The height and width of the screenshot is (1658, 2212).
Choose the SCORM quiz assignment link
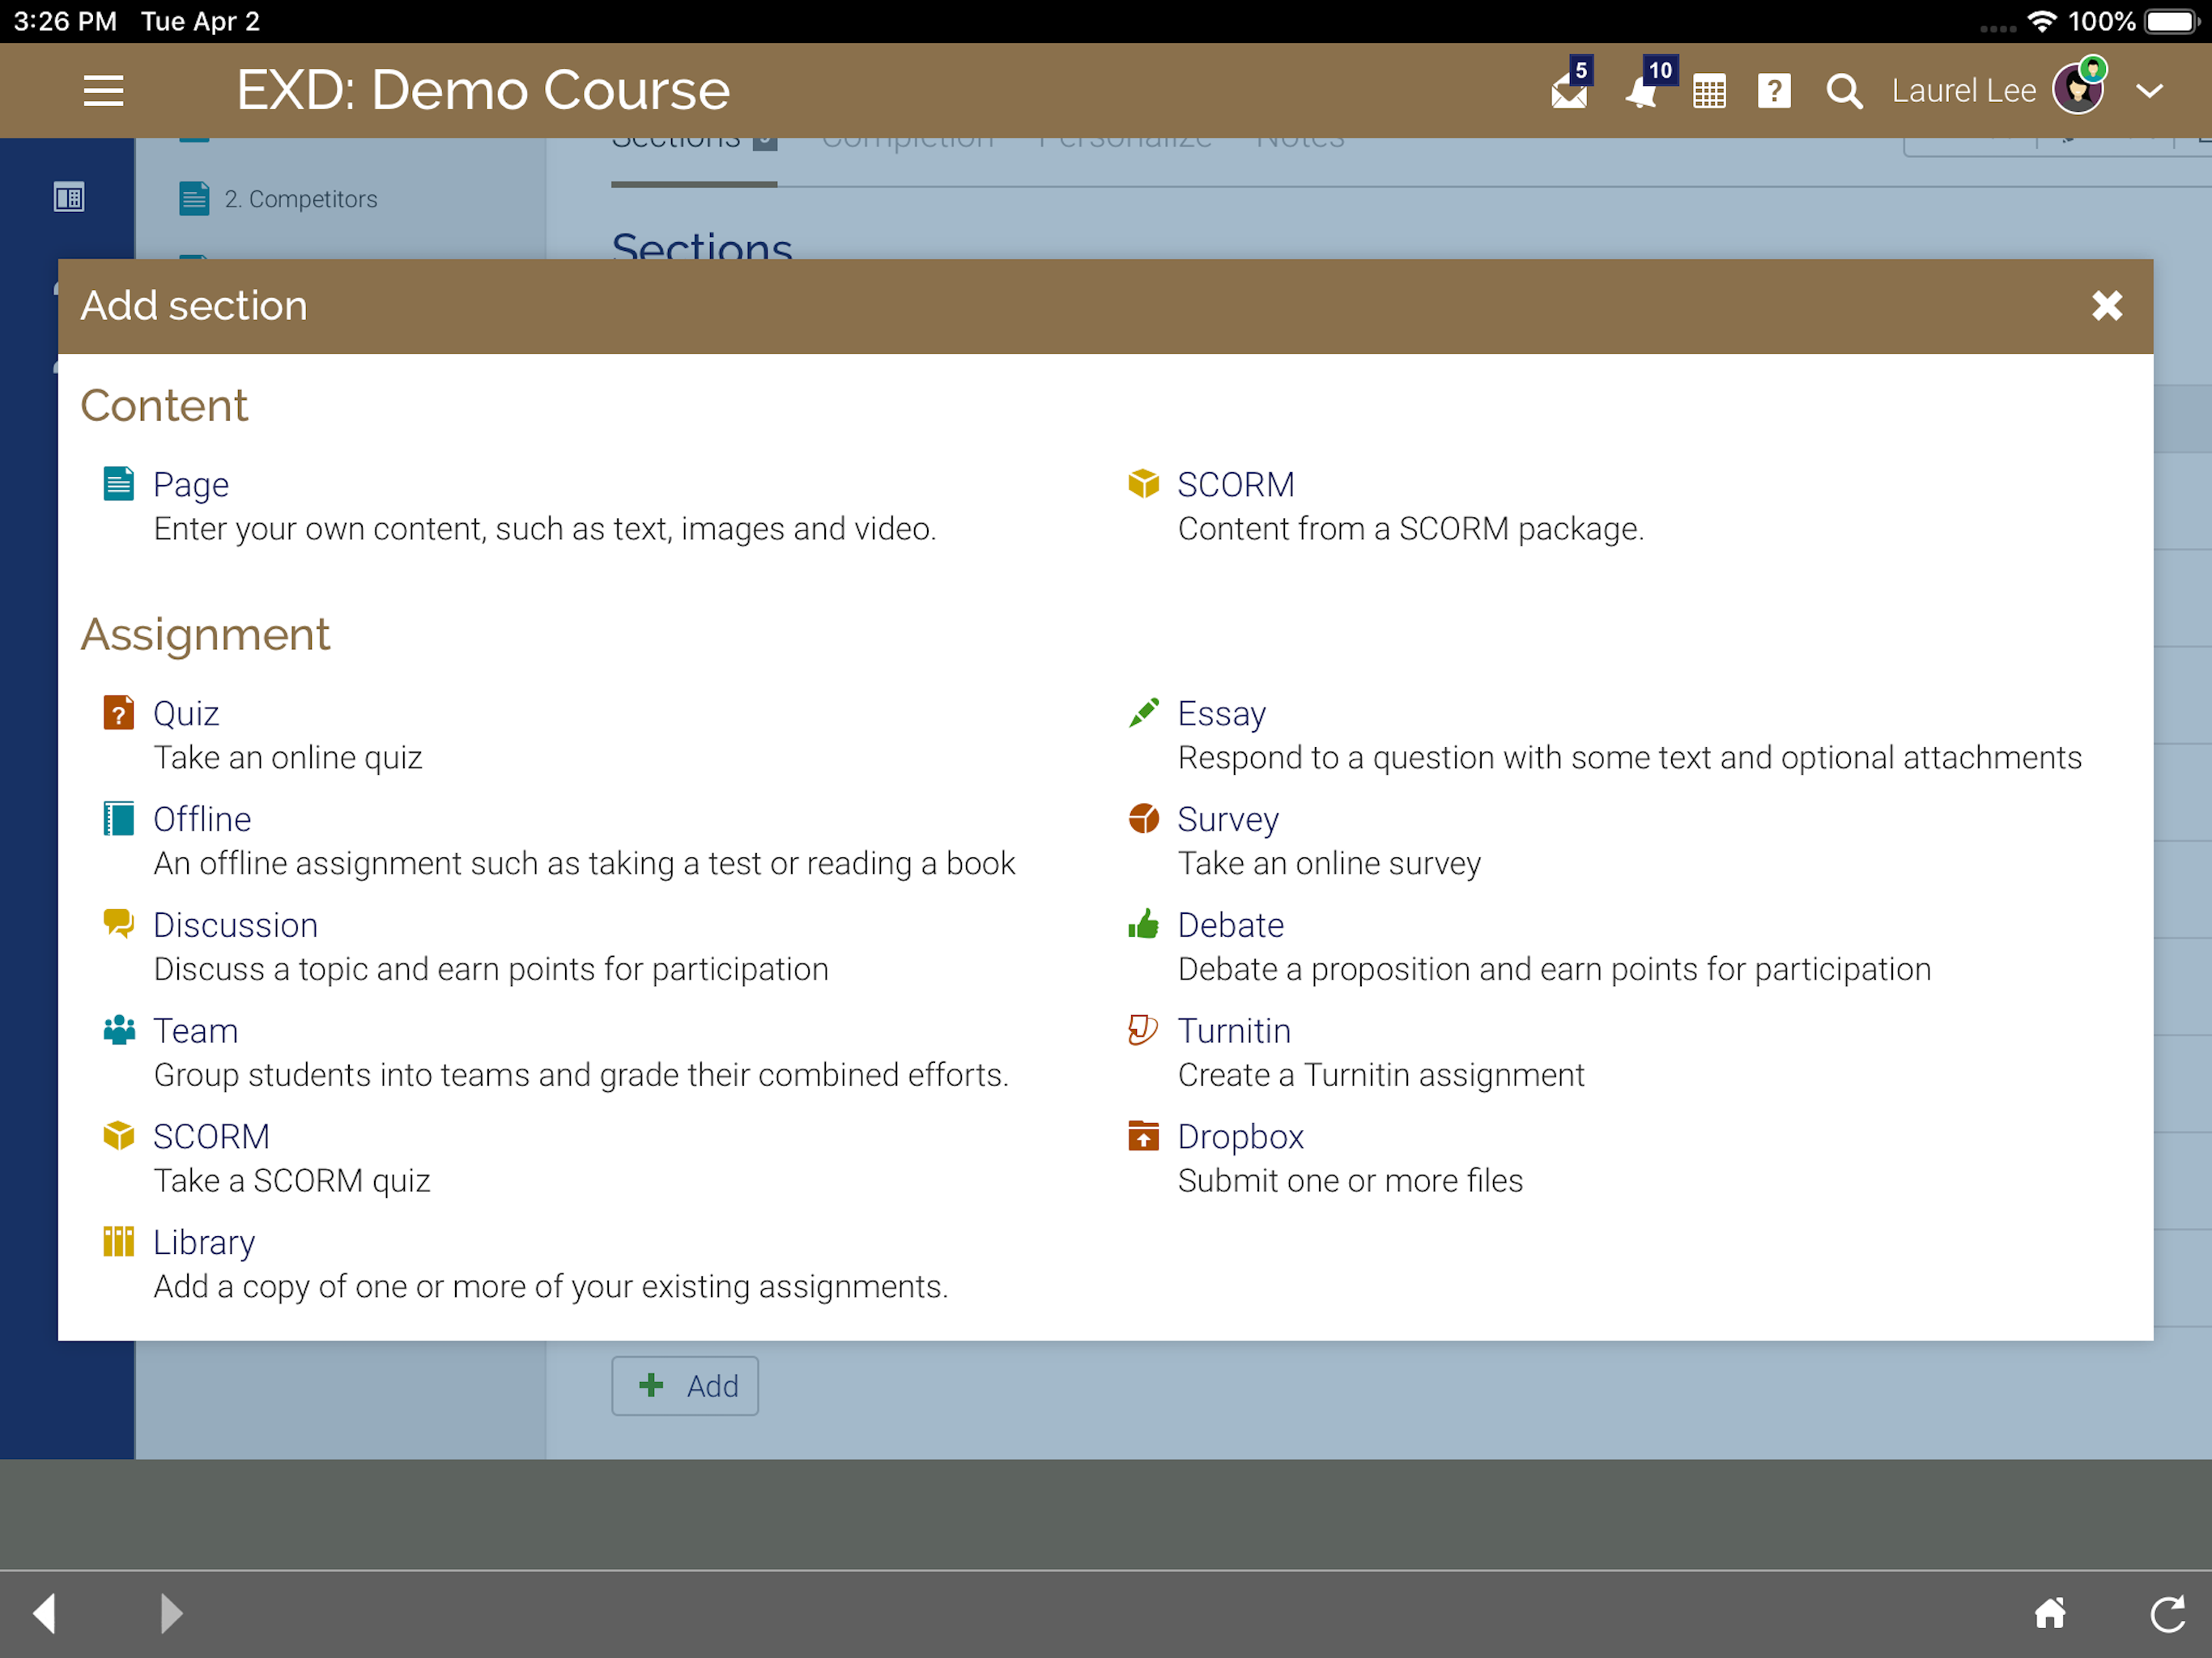pos(211,1137)
